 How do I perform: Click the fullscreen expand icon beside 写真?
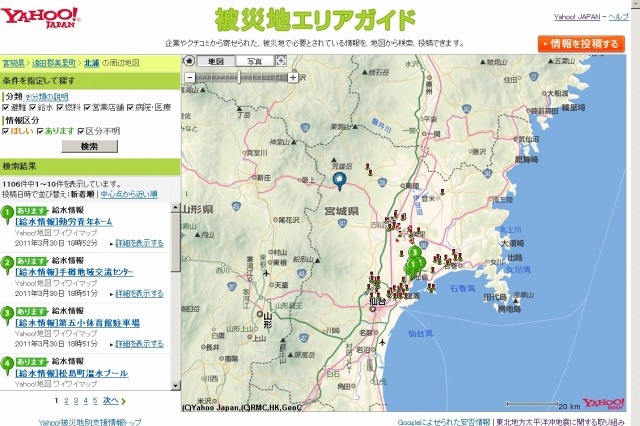(281, 61)
